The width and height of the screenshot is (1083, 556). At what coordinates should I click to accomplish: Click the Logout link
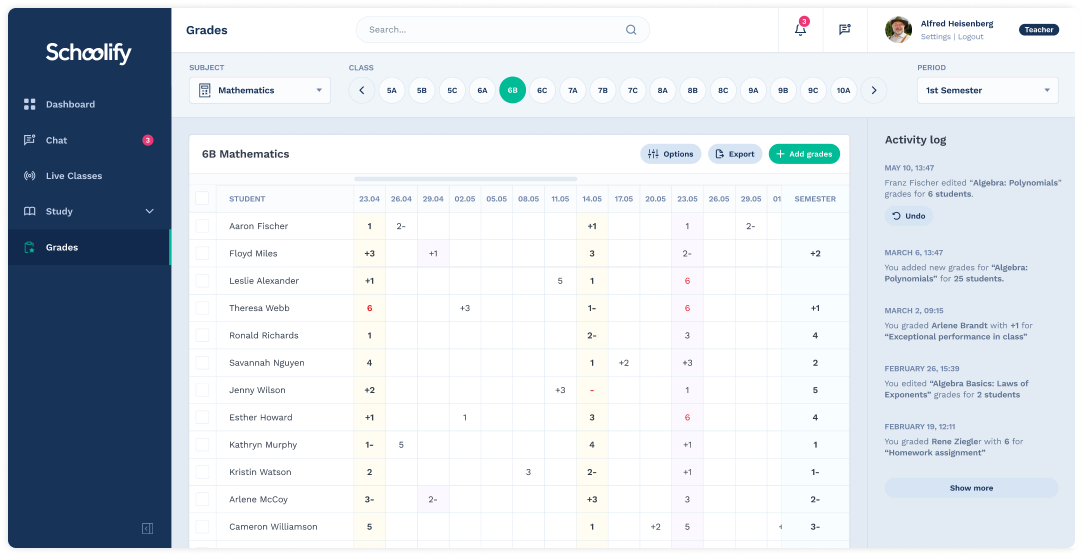tap(970, 37)
